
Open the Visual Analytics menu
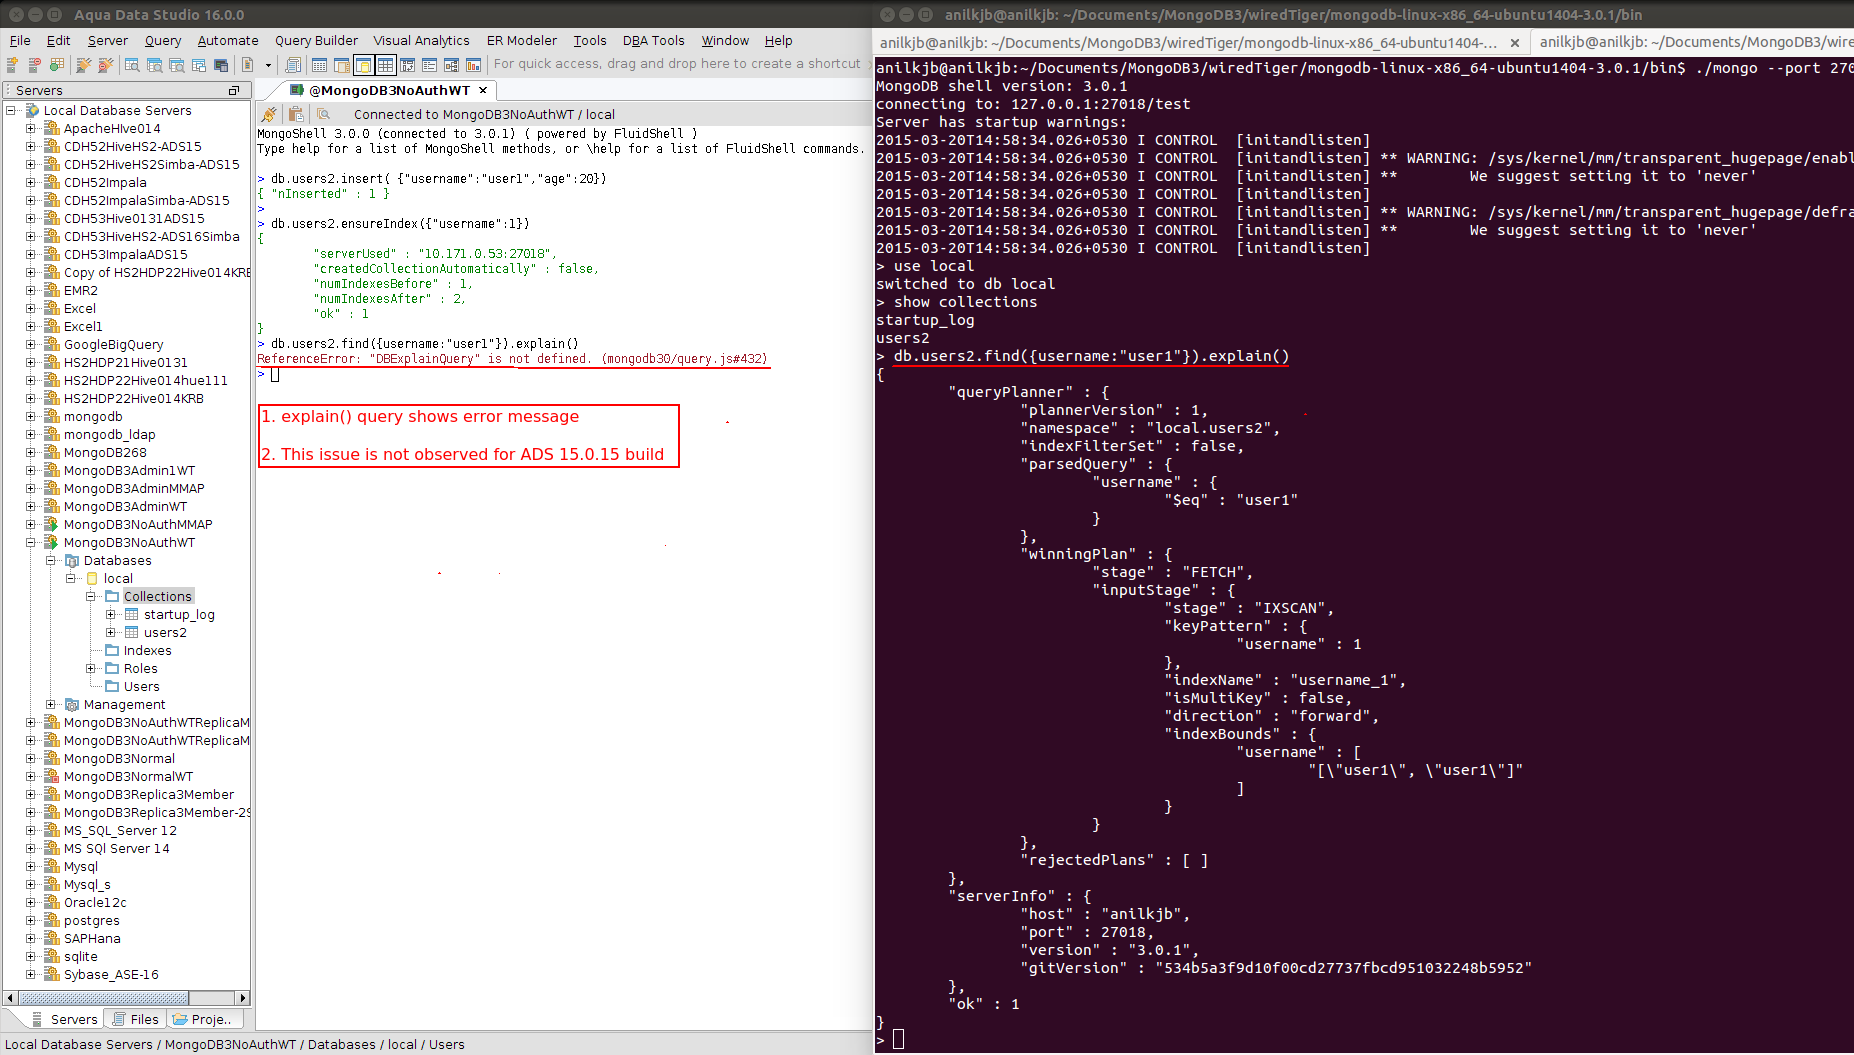(421, 40)
